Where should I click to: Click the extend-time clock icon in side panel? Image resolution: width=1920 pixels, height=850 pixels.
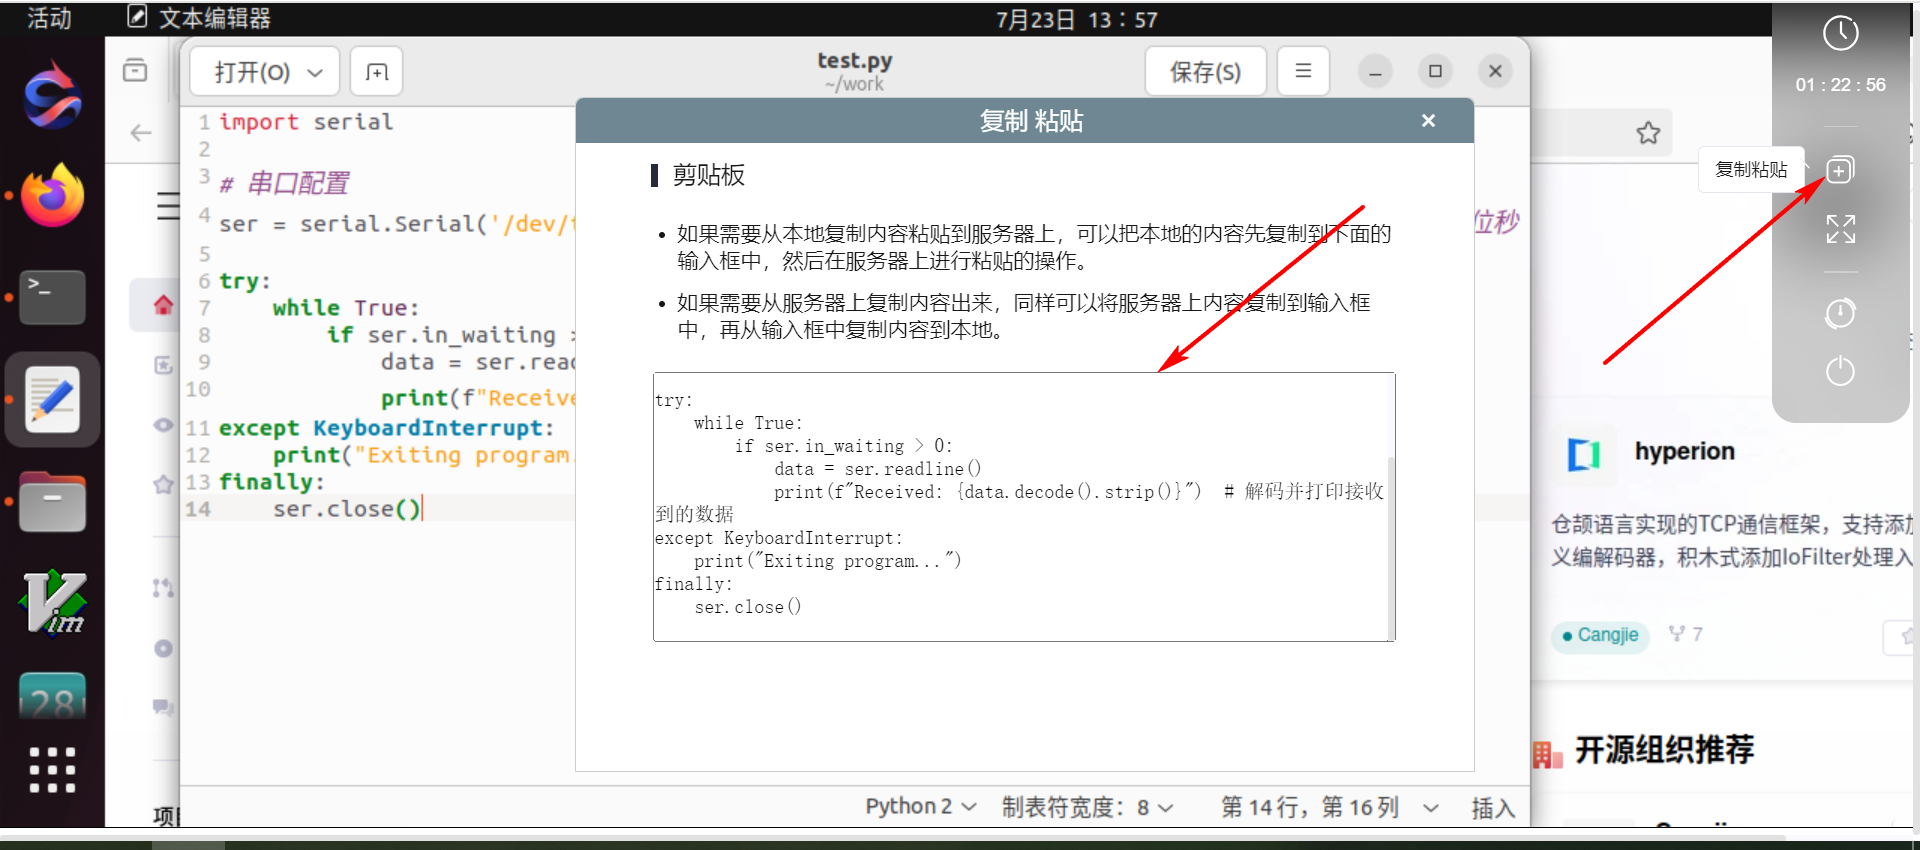1840,313
